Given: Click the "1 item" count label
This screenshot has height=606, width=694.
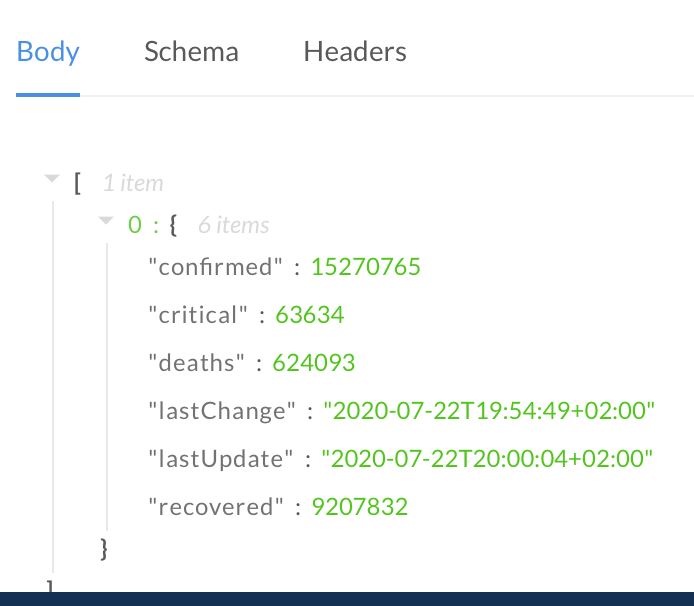Looking at the screenshot, I should point(133,183).
